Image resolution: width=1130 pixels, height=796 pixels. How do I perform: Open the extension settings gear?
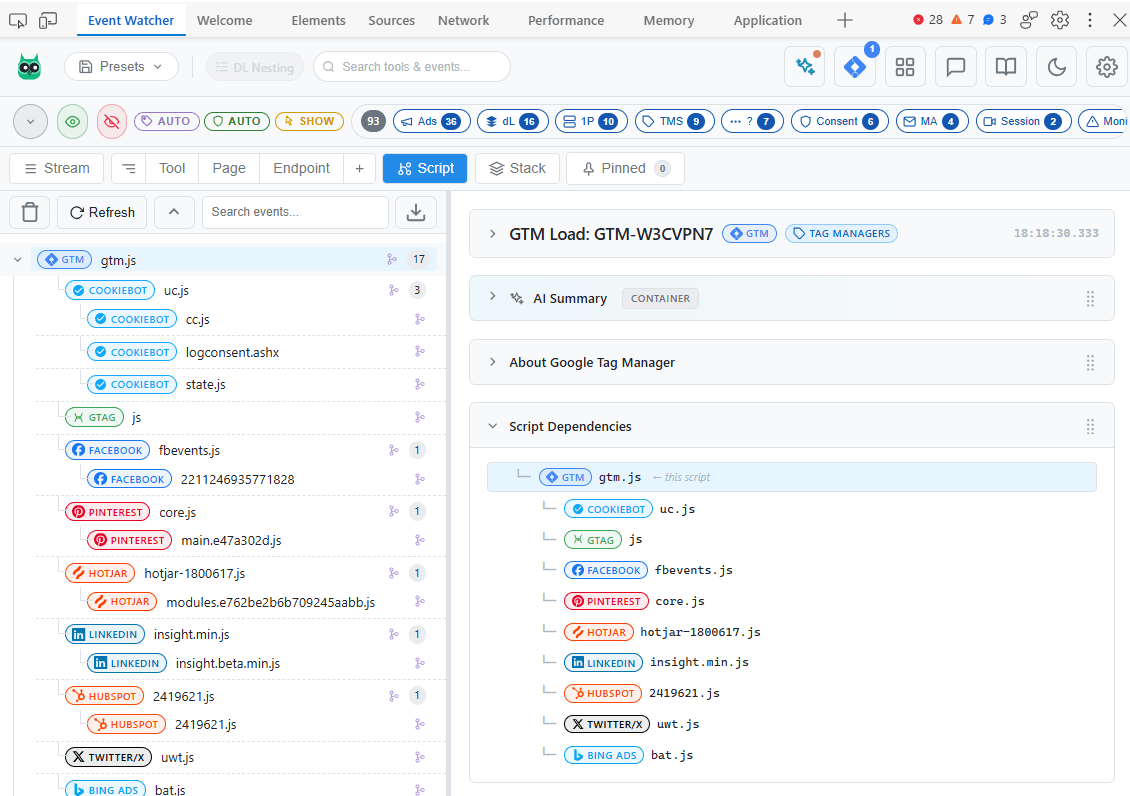(1107, 67)
